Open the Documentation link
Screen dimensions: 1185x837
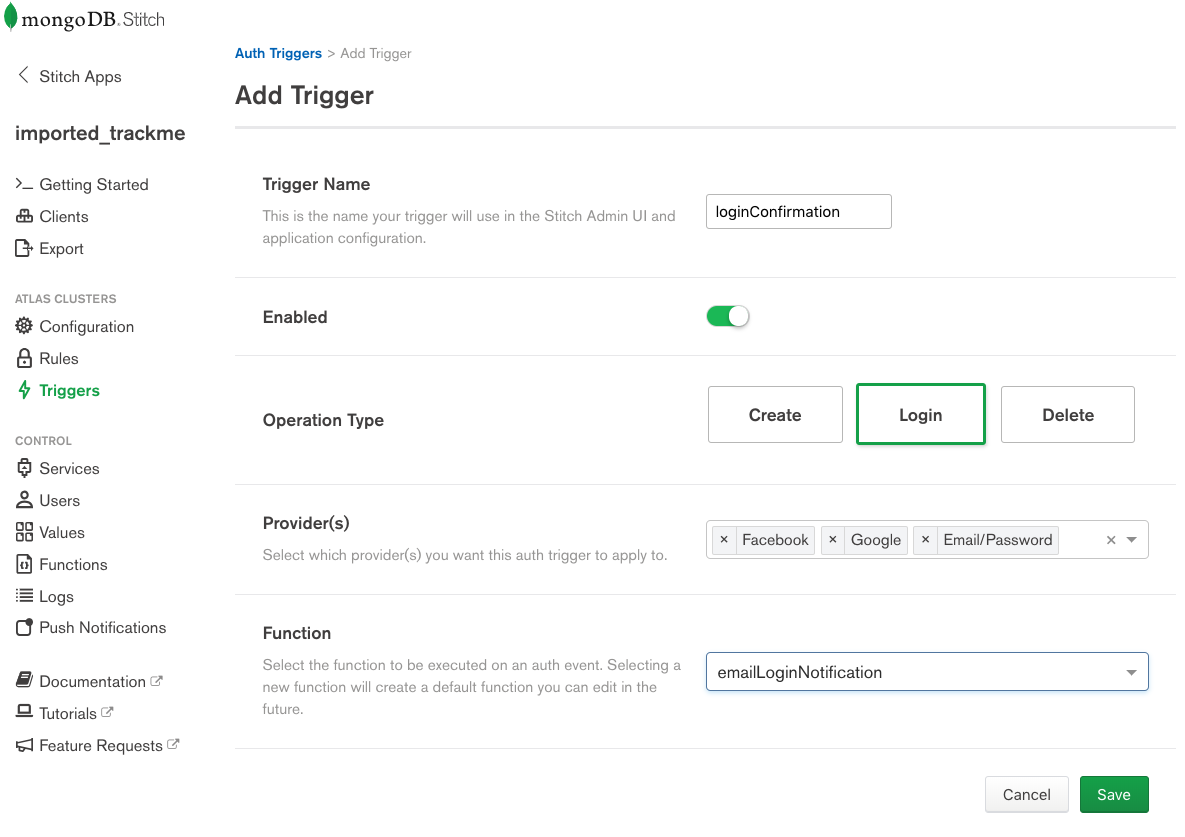(92, 681)
